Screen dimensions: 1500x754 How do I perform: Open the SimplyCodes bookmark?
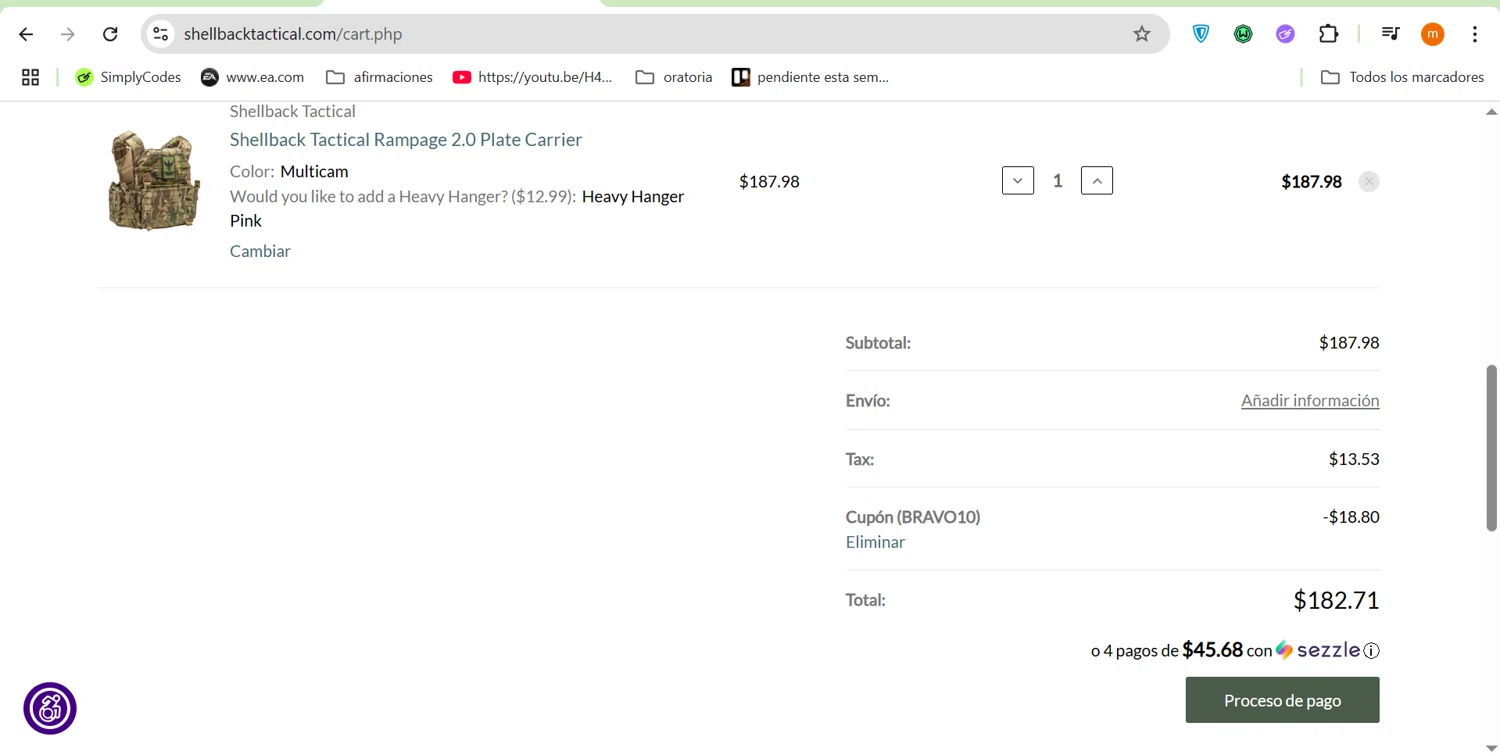point(128,77)
